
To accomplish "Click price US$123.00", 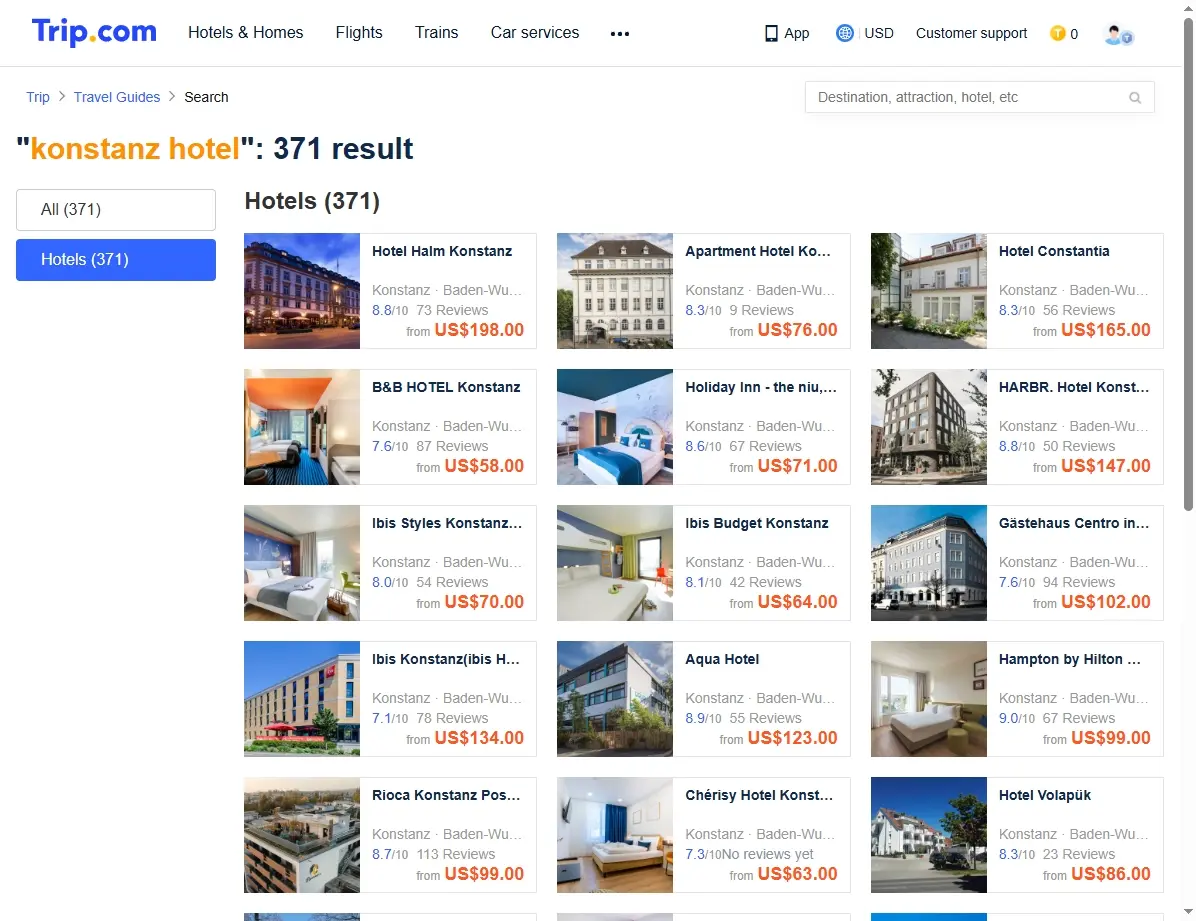I will [793, 738].
